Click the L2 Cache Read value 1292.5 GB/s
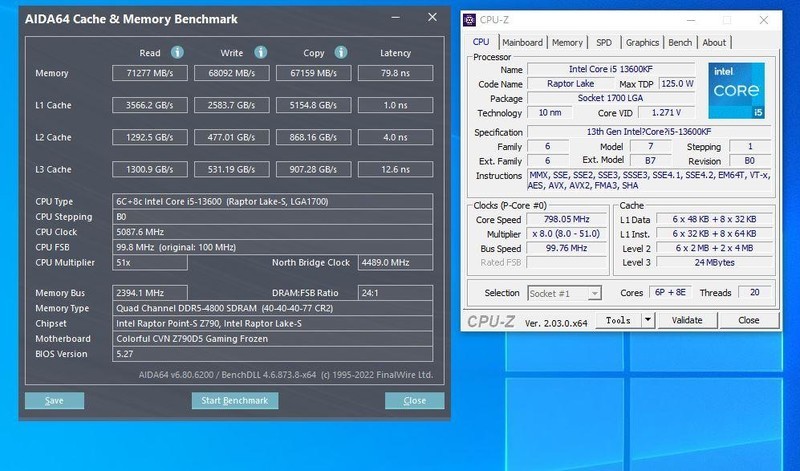The width and height of the screenshot is (800, 471). pos(149,137)
